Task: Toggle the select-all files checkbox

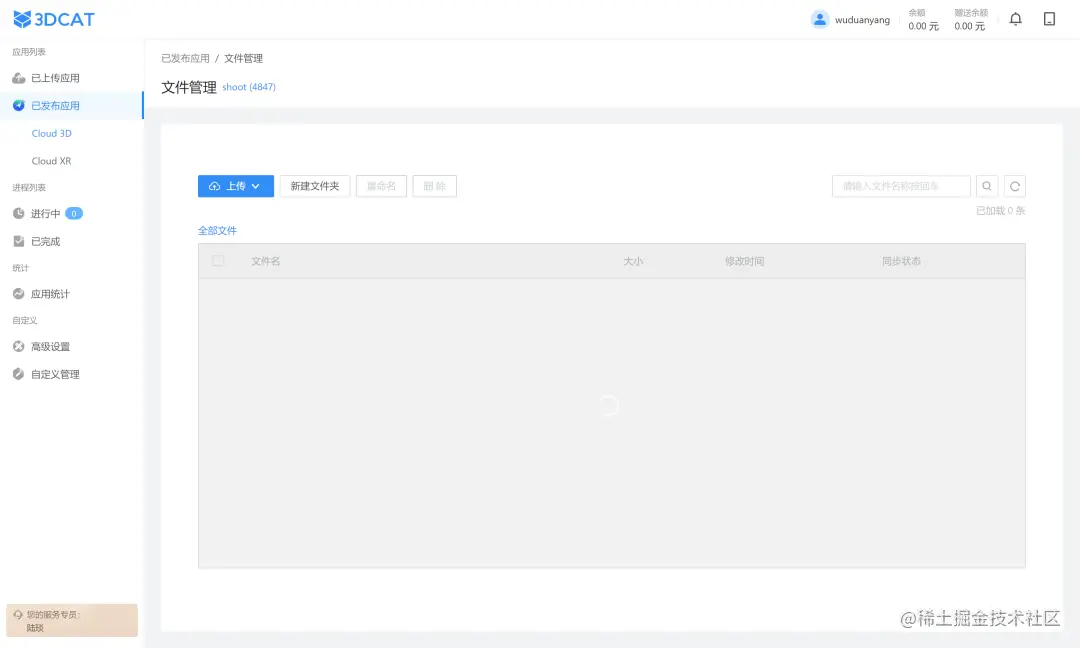Action: pyautogui.click(x=218, y=261)
